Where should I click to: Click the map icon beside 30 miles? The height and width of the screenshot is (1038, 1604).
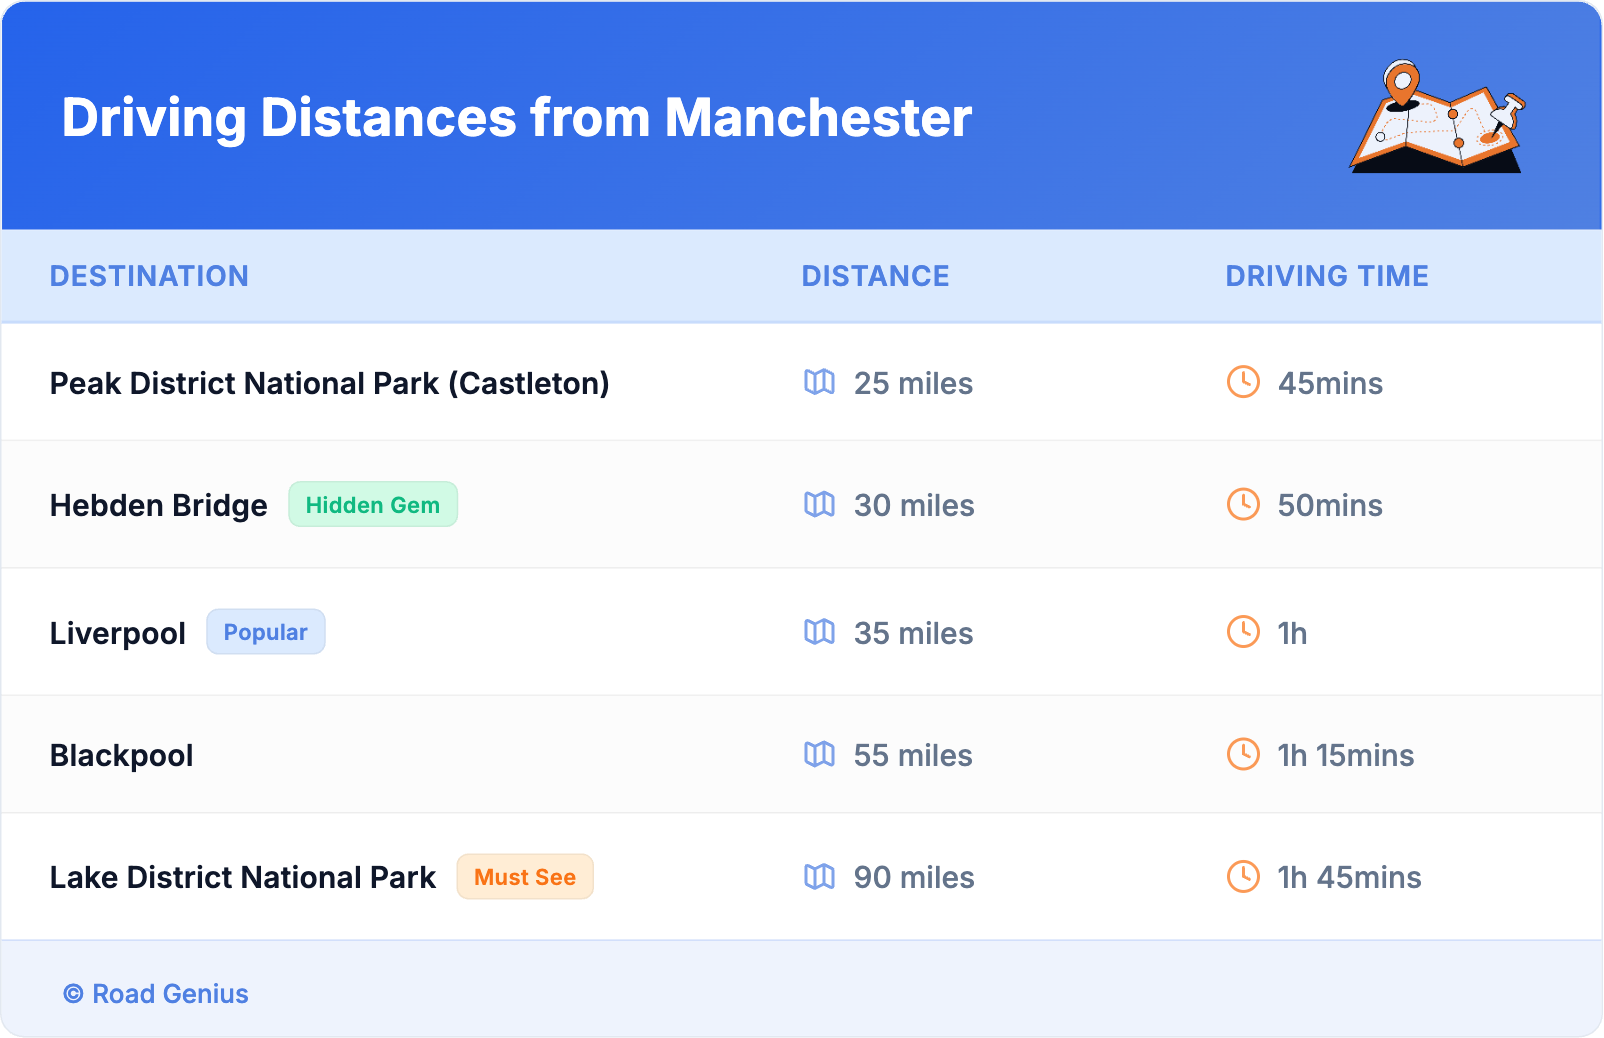(x=819, y=504)
